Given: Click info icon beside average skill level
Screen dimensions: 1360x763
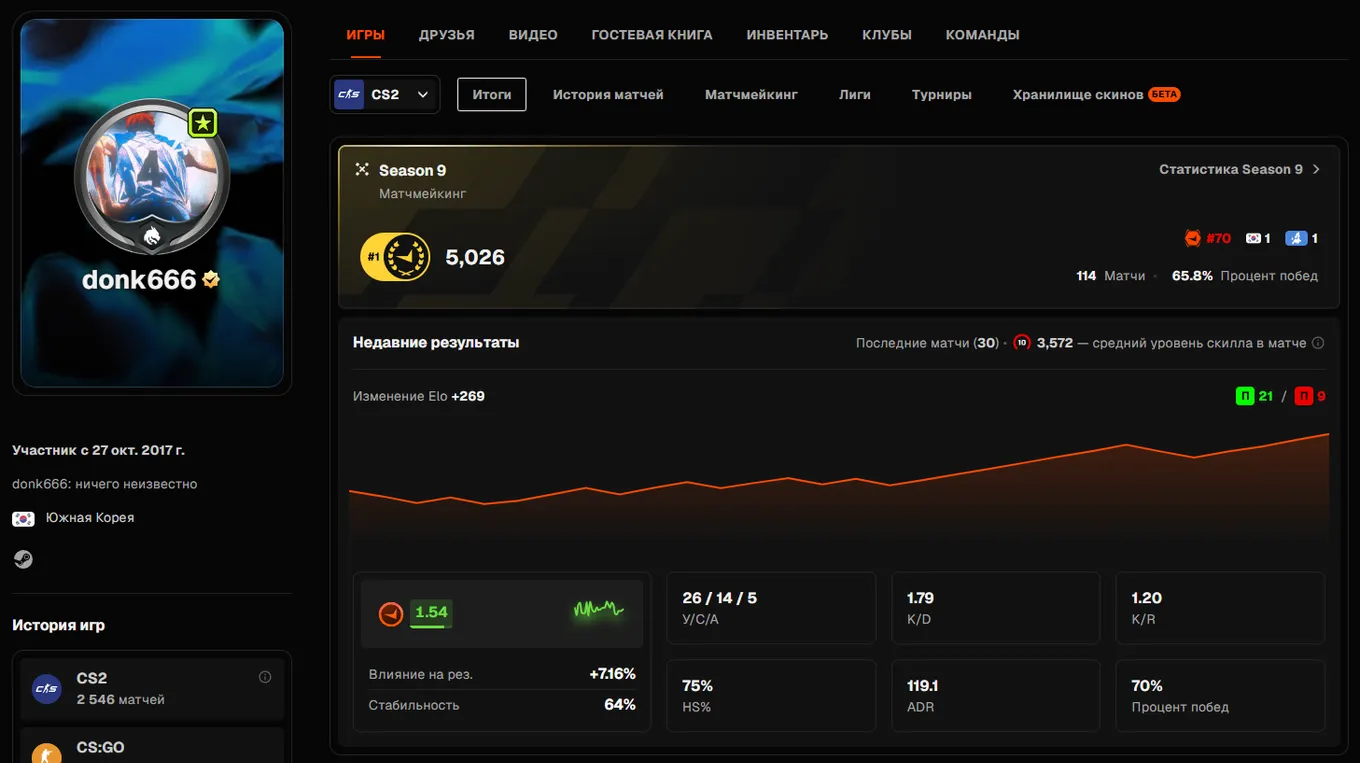Looking at the screenshot, I should pos(1318,343).
